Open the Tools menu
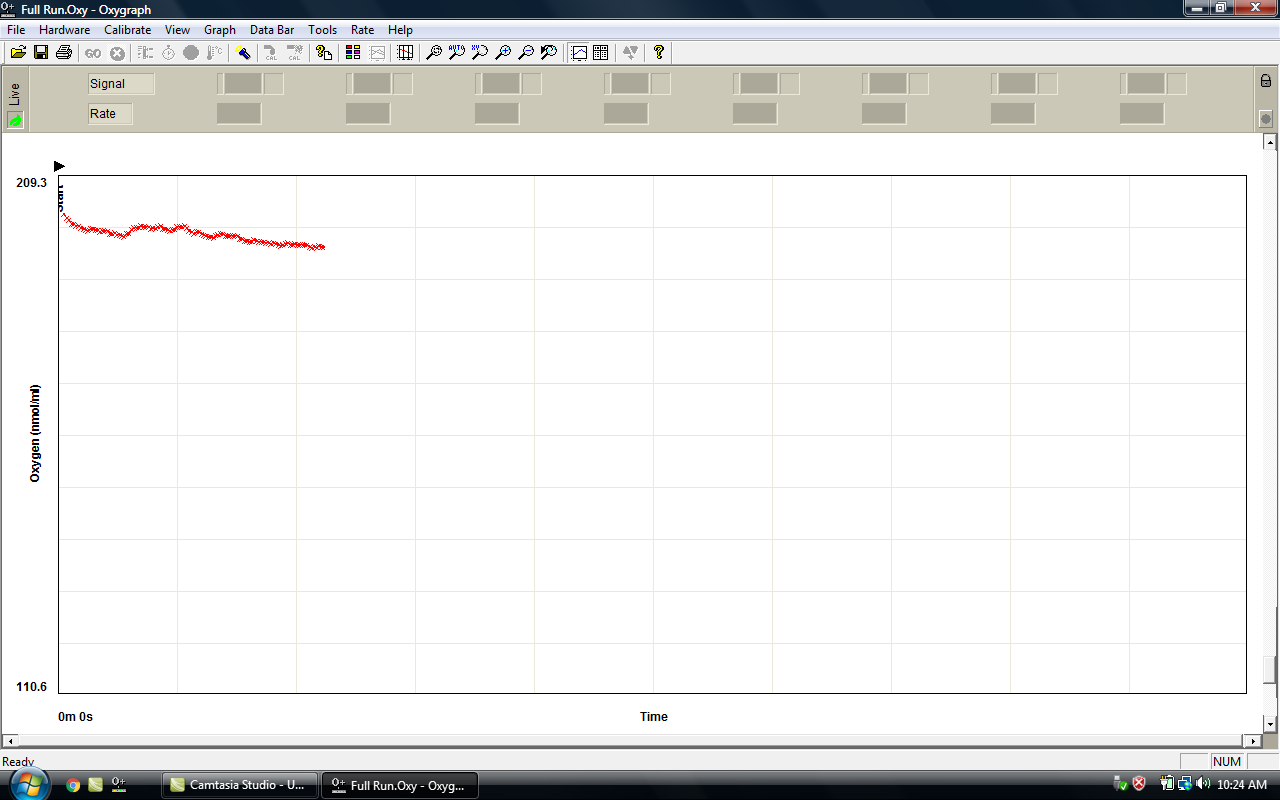Screen dimensions: 1280x800 (x=323, y=30)
